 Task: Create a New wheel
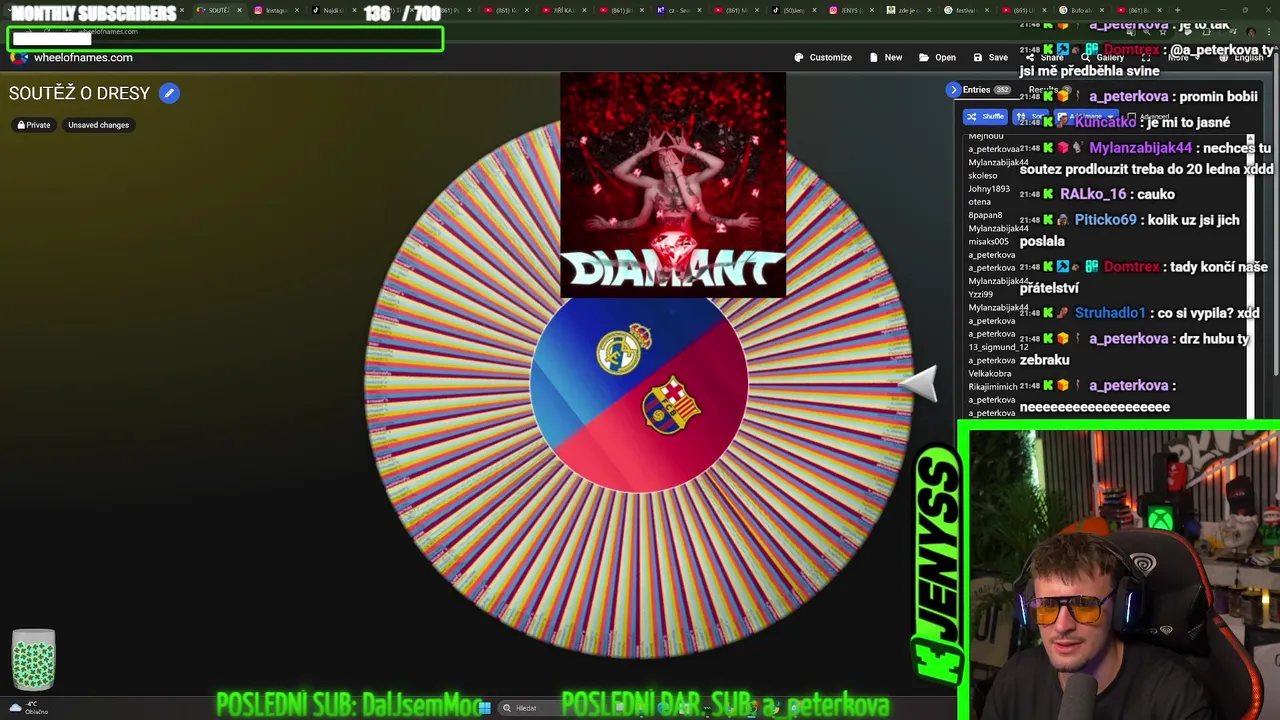click(x=886, y=57)
